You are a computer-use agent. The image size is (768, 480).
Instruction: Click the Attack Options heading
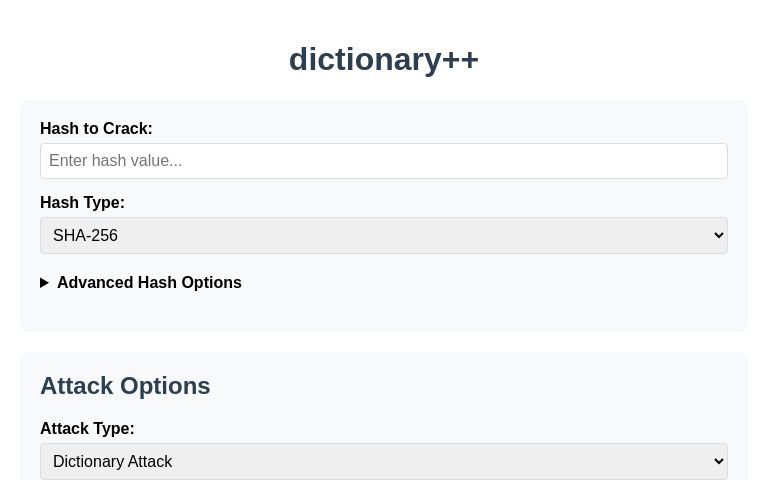pyautogui.click(x=125, y=386)
